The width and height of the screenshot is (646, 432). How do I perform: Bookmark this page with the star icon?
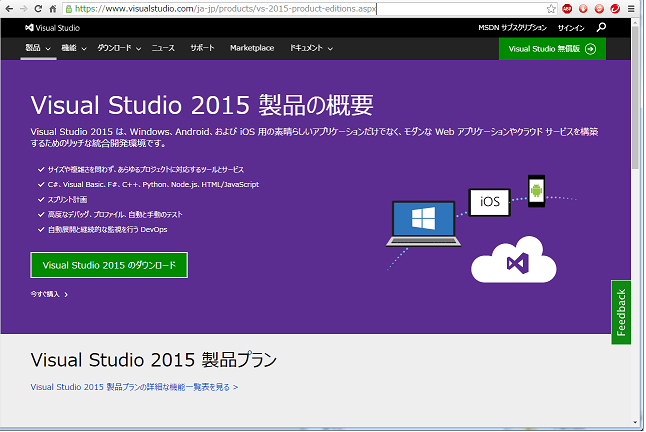[551, 9]
